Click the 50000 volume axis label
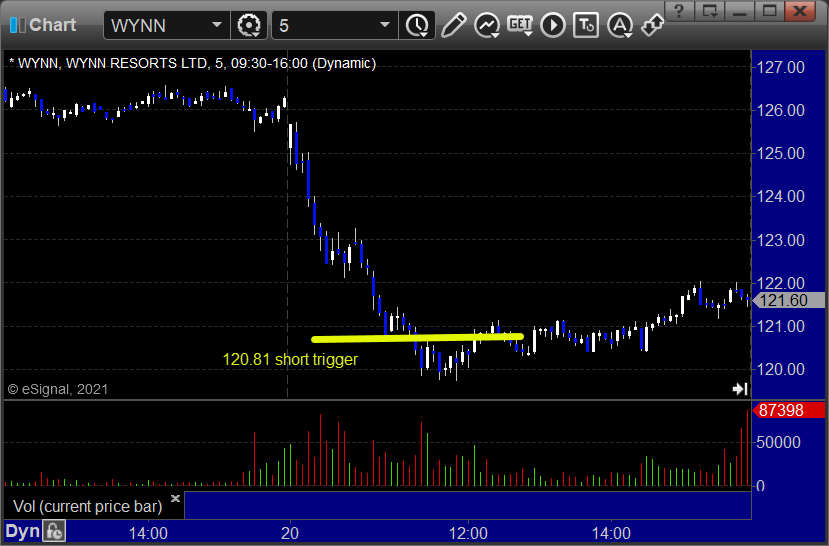The image size is (829, 546). click(778, 442)
